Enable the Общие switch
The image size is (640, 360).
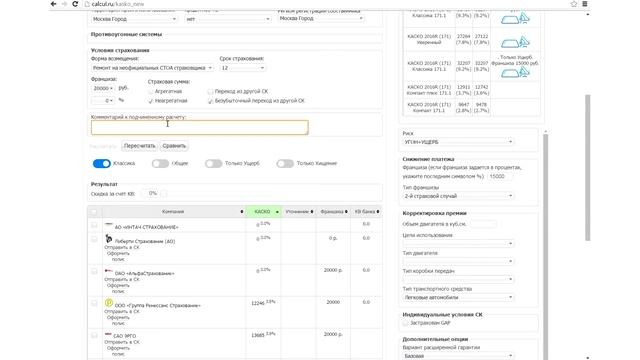(160, 164)
